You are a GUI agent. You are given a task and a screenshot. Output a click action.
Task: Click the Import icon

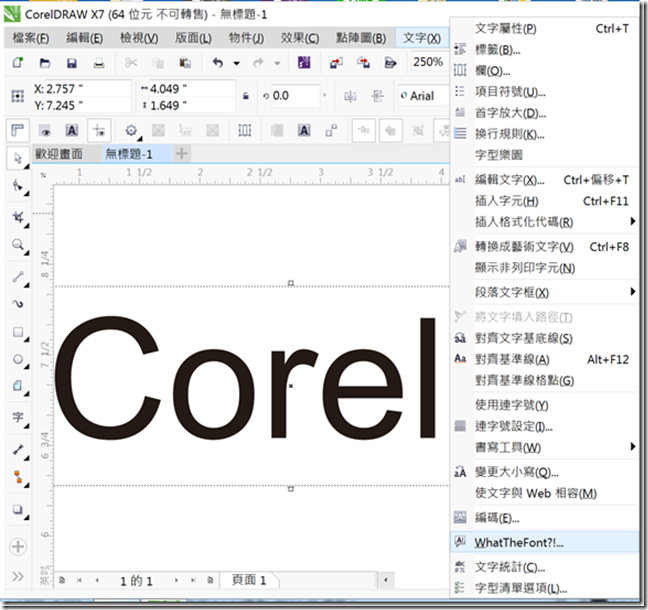point(336,63)
